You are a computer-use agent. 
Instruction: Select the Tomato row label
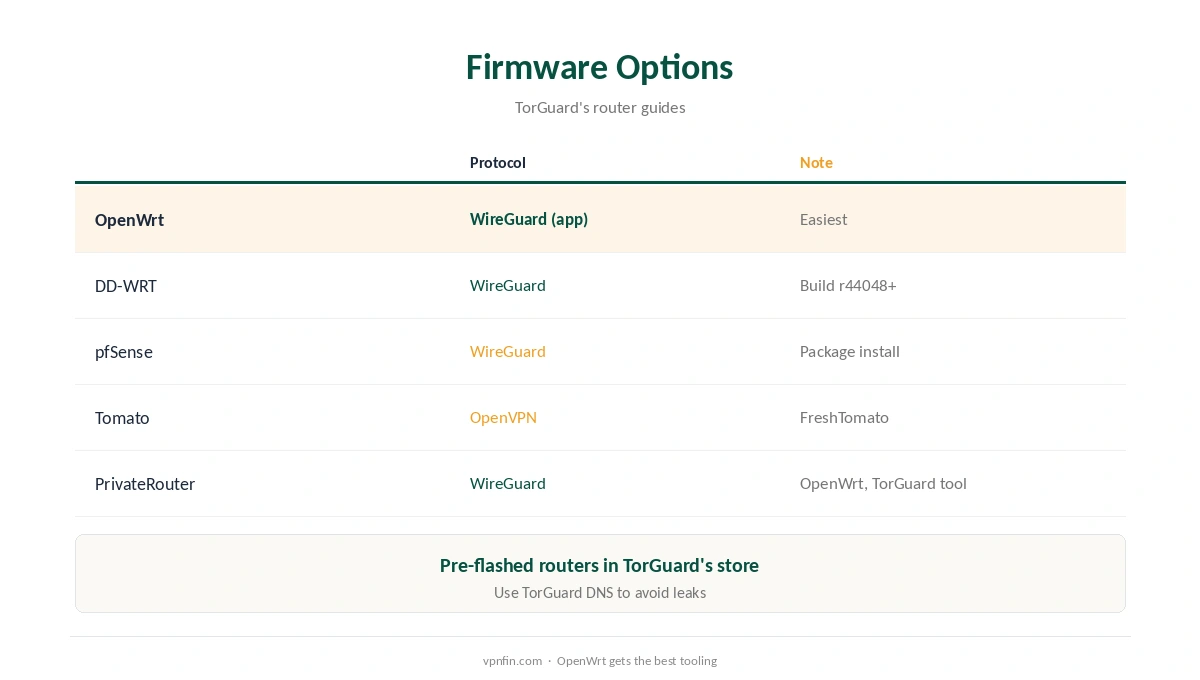122,418
